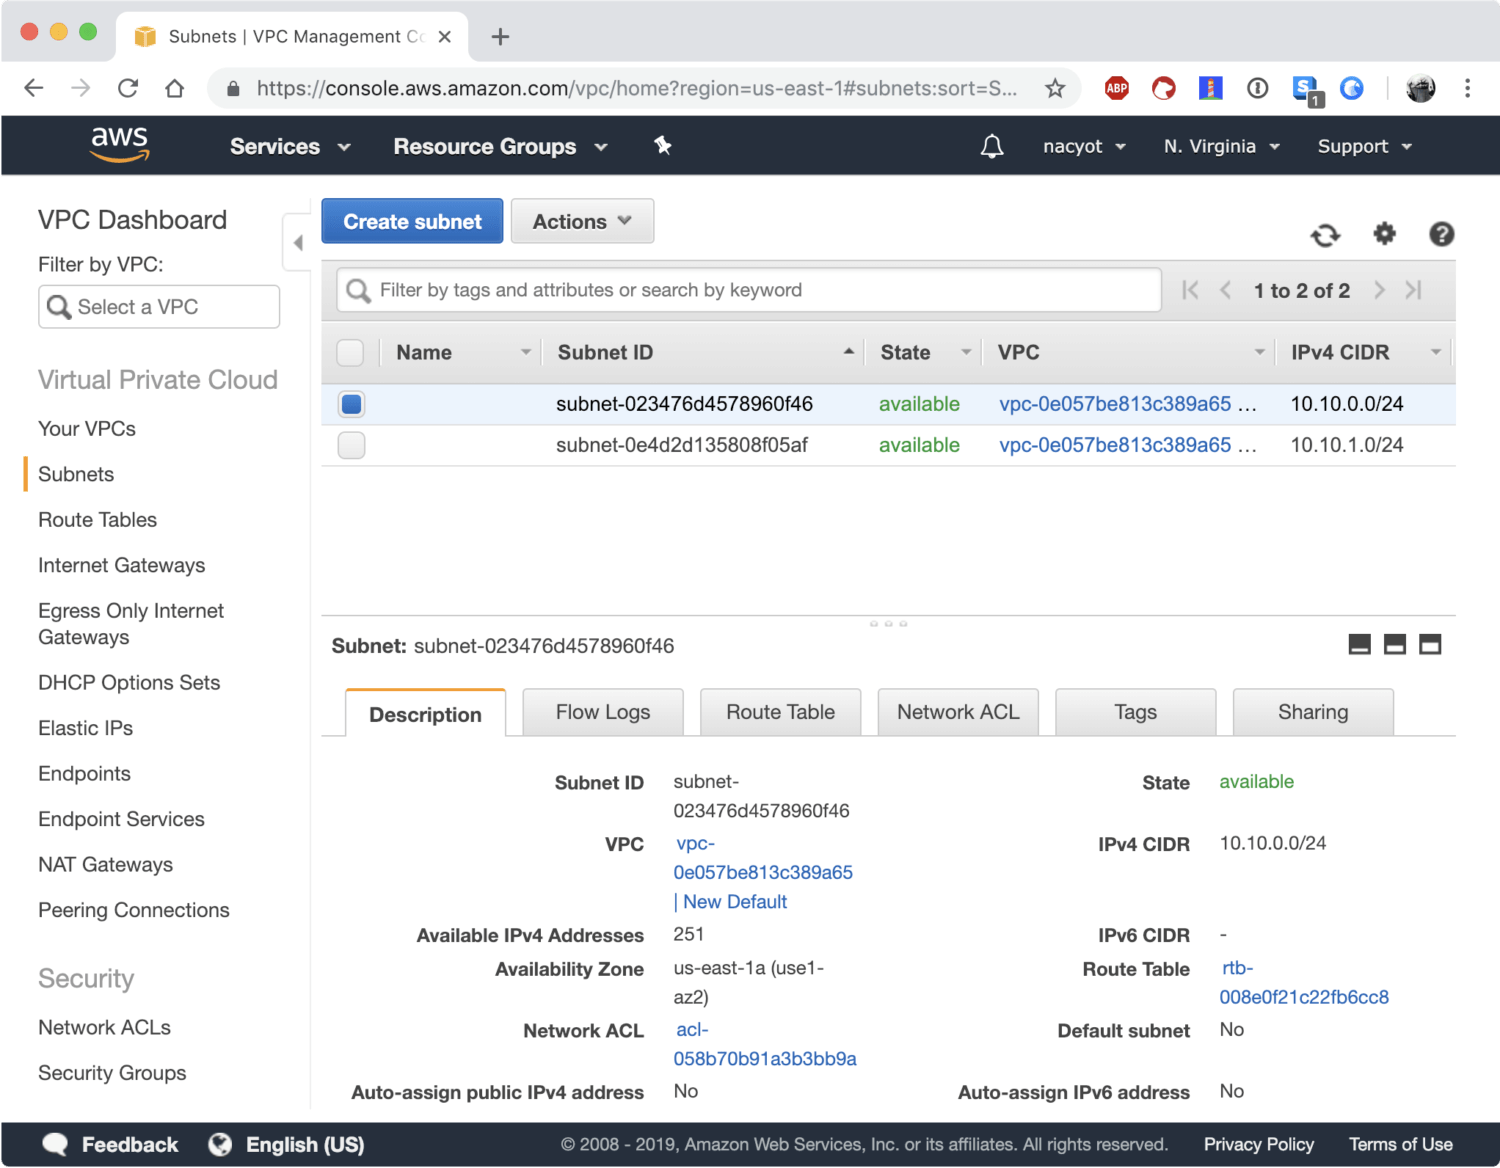Open the AdBlock Plus extension
This screenshot has height=1168, width=1500.
tap(1117, 89)
